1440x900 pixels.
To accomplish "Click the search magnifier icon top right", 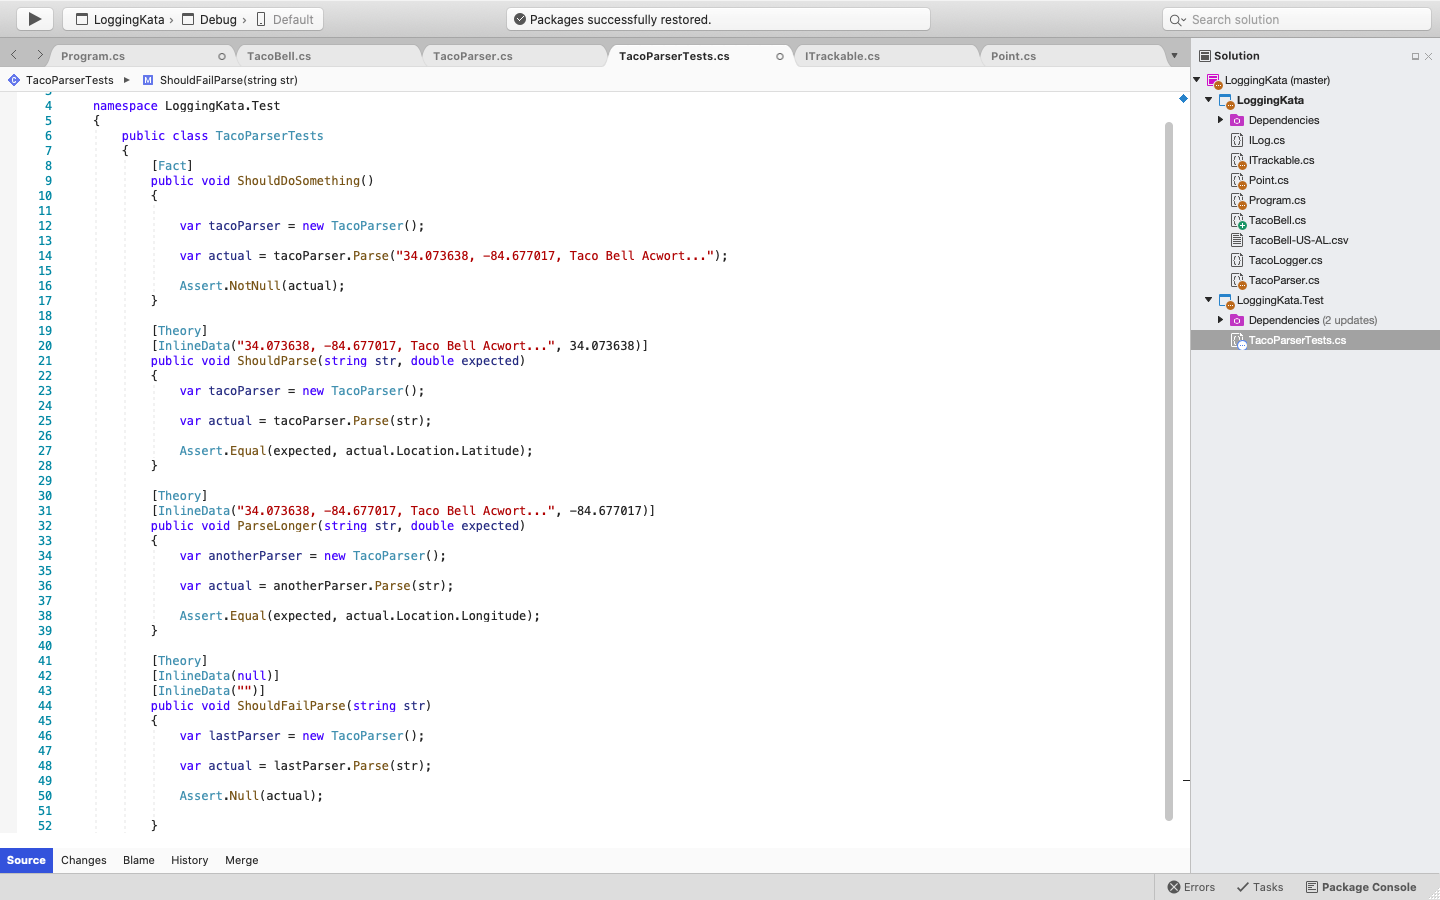I will 1175,18.
